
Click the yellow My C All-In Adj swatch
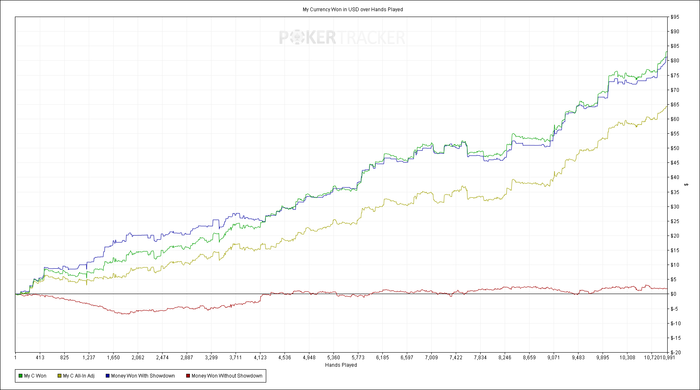point(59,376)
